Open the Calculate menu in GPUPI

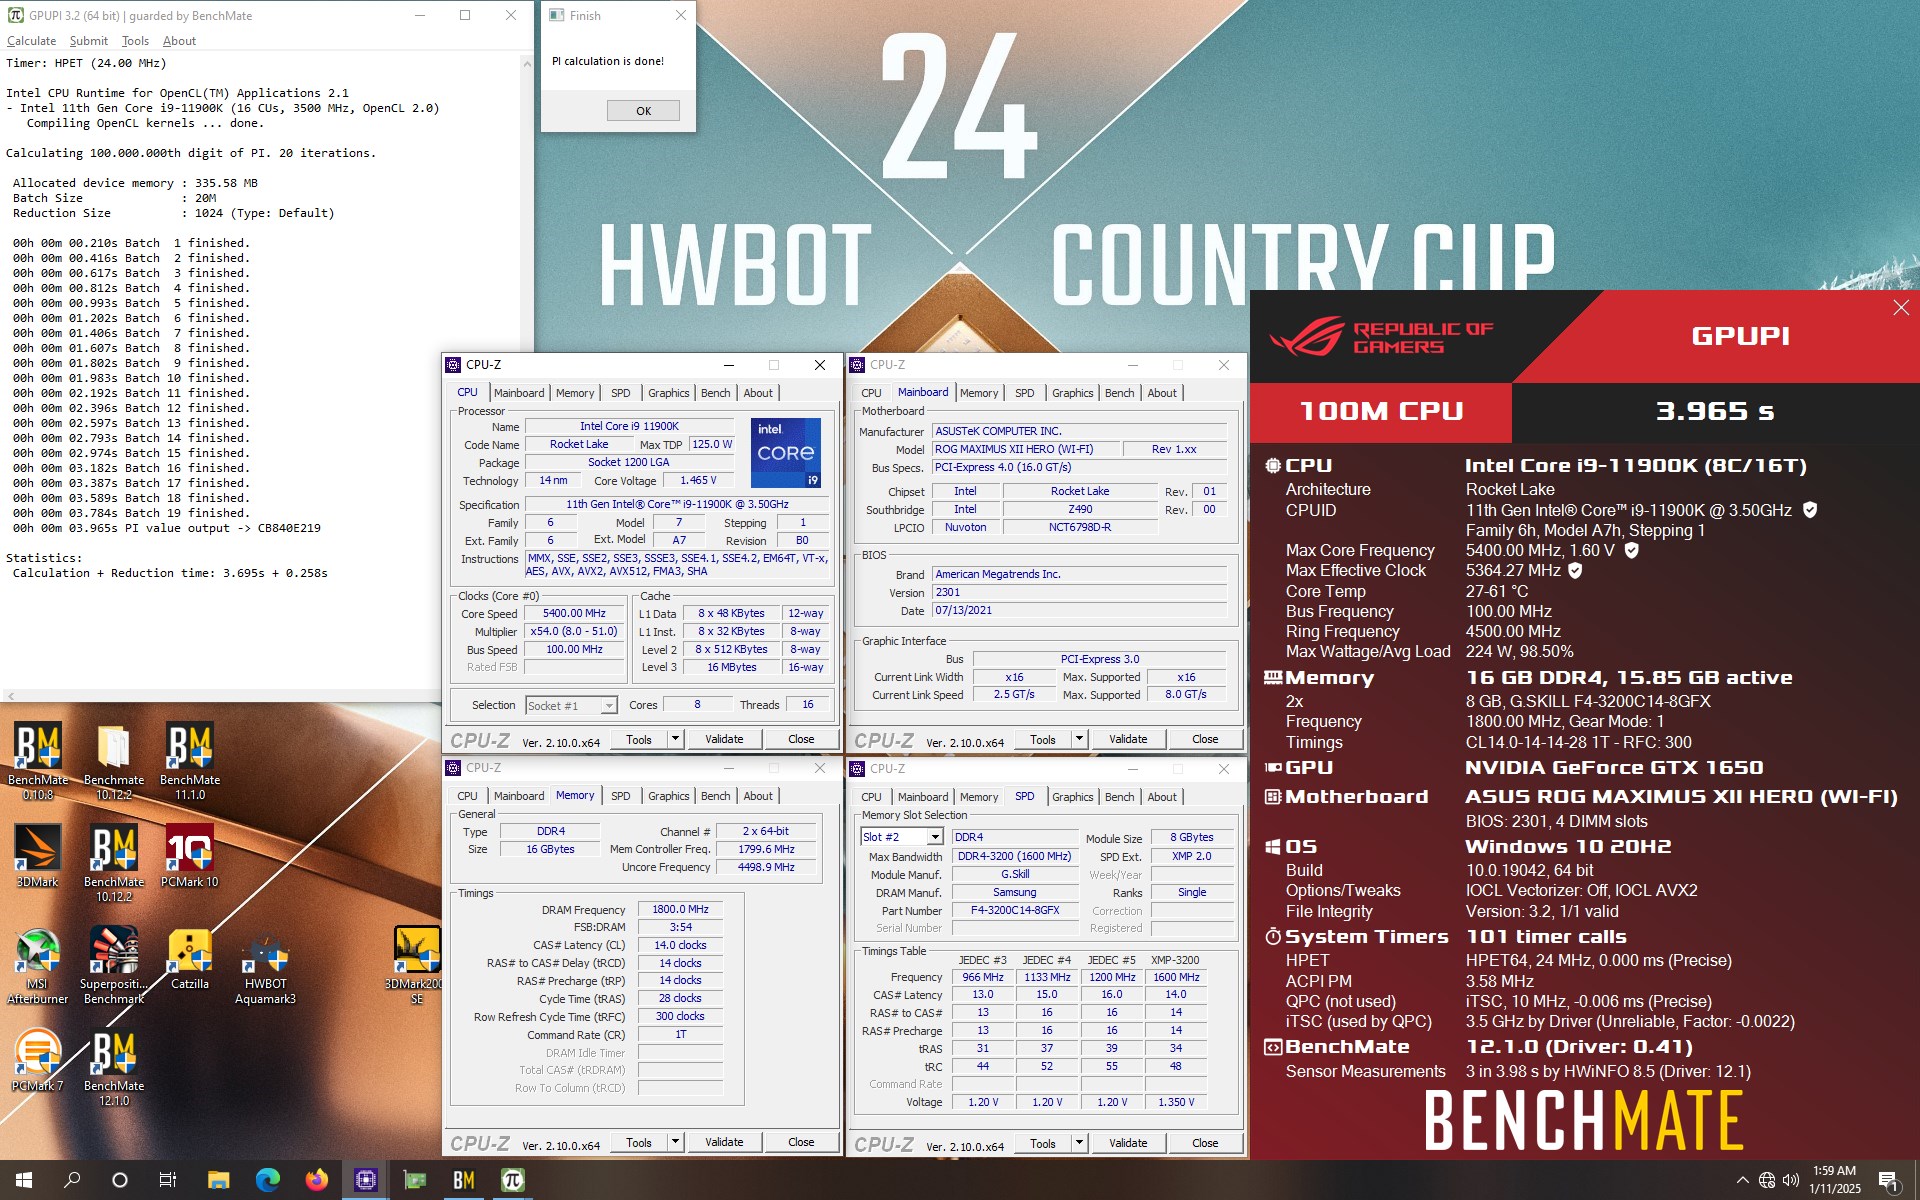tap(31, 41)
